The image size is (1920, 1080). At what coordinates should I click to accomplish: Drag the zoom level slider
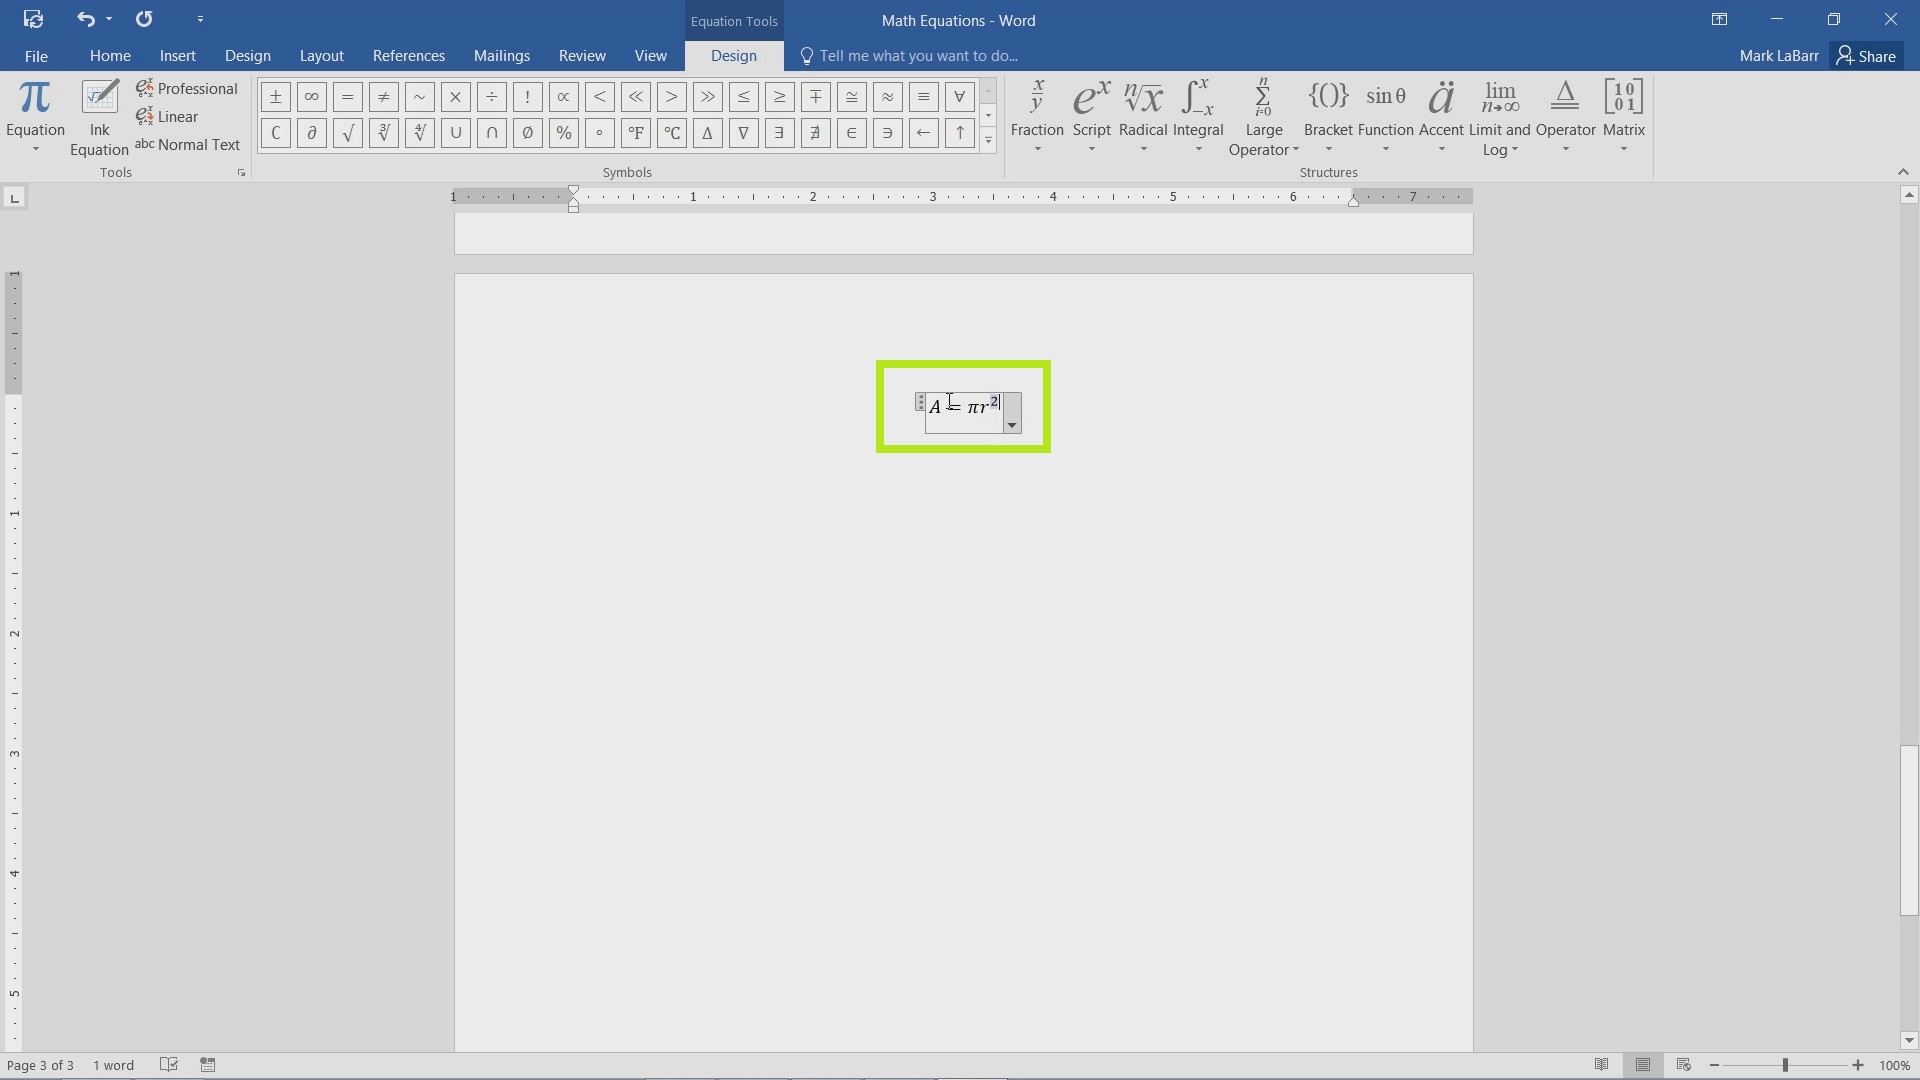pos(1787,1065)
